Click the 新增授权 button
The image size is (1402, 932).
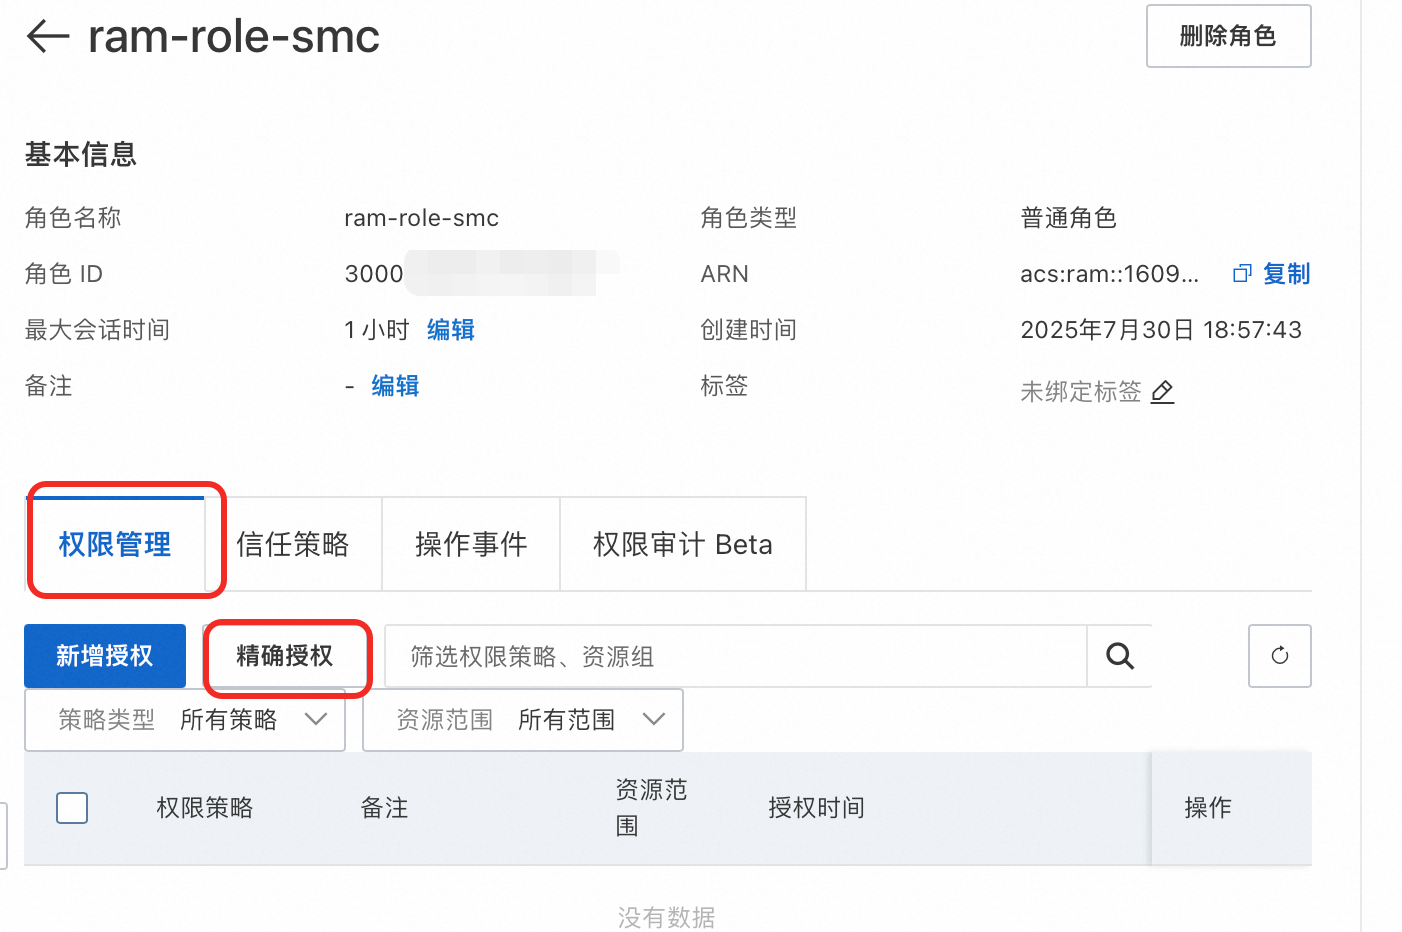(x=105, y=656)
